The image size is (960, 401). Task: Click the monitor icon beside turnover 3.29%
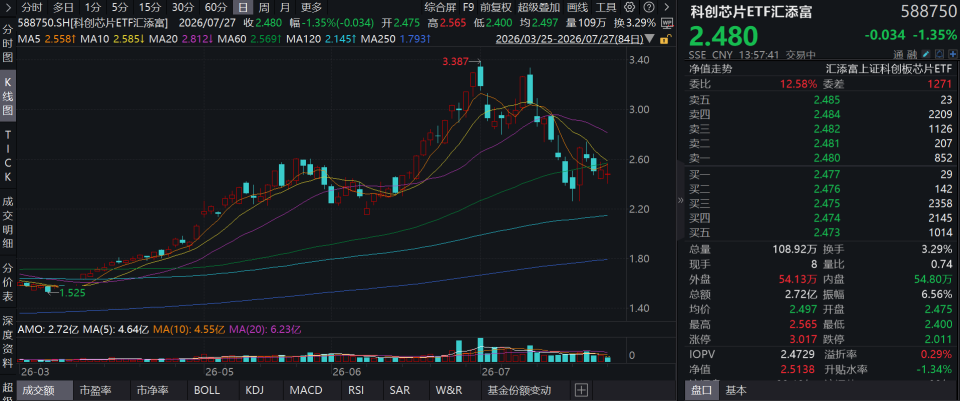[667, 23]
